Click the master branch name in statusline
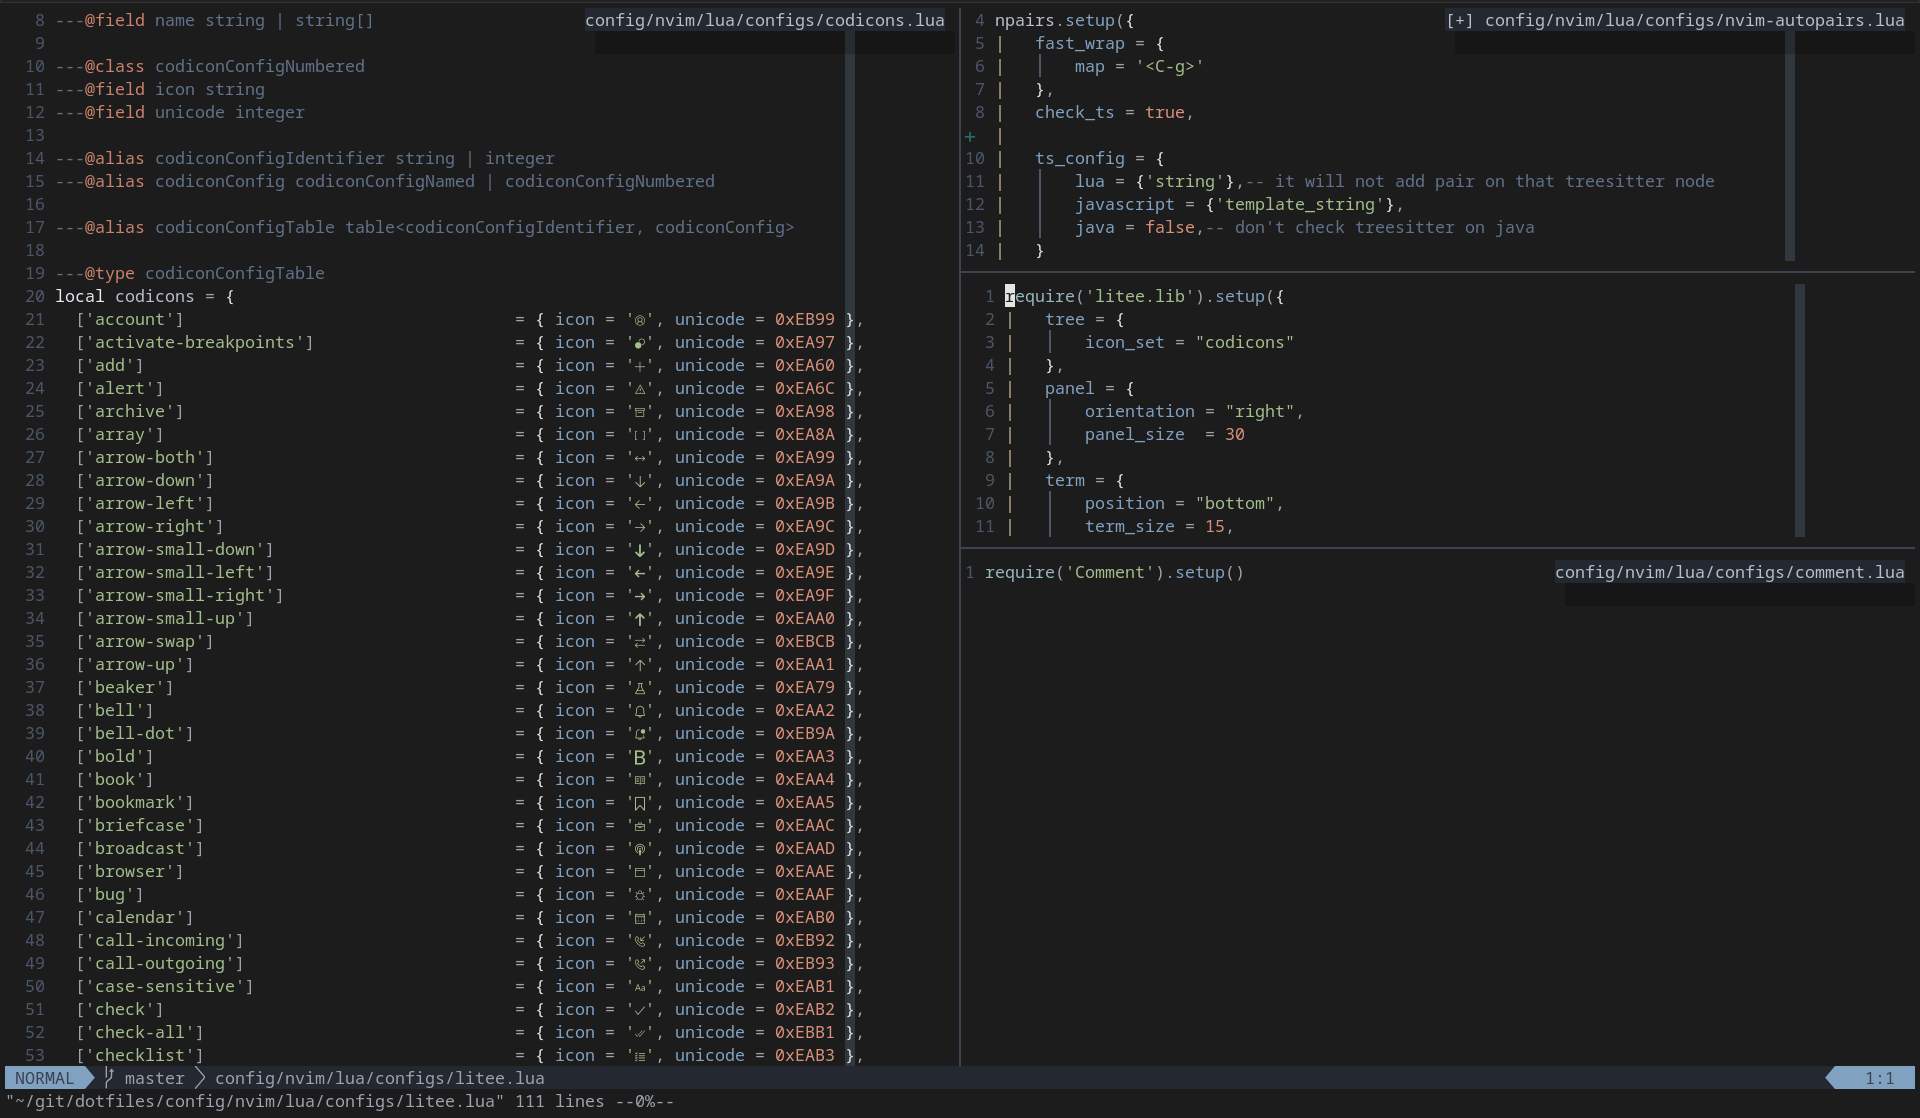Image resolution: width=1920 pixels, height=1118 pixels. click(154, 1078)
